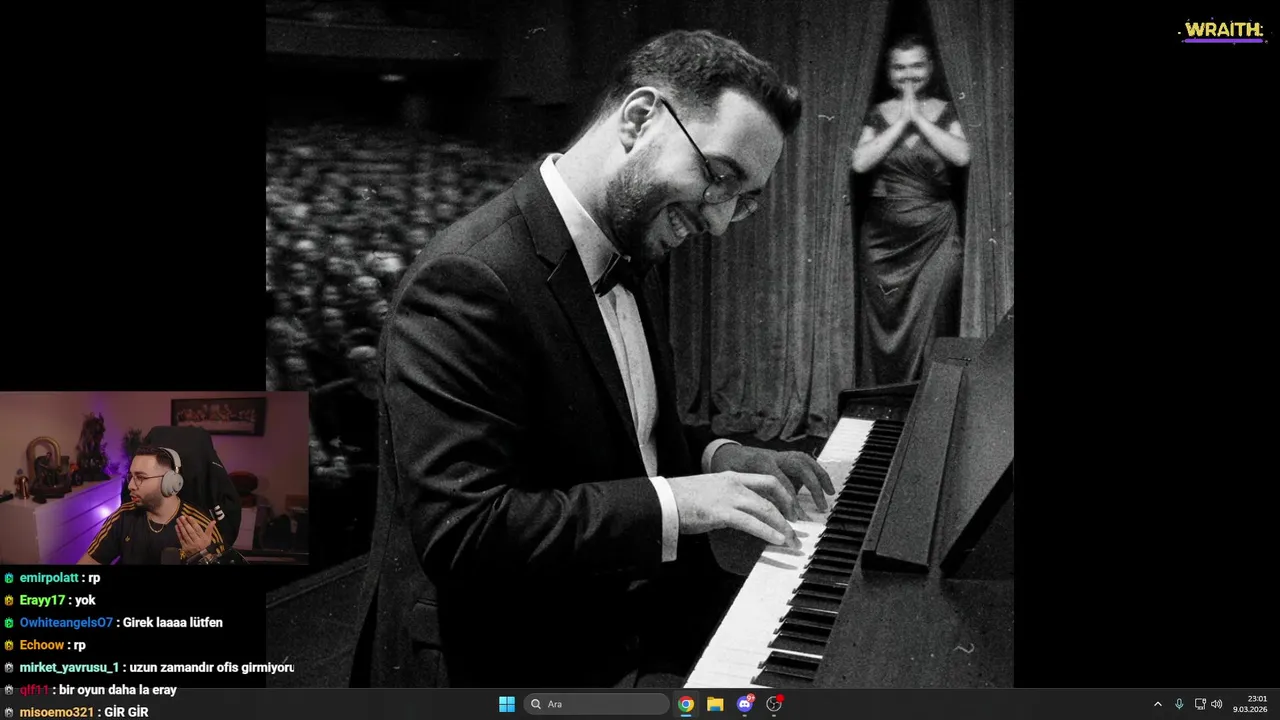Click the WRAITH logo overlay
This screenshot has height=720, width=1280.
pyautogui.click(x=1223, y=31)
